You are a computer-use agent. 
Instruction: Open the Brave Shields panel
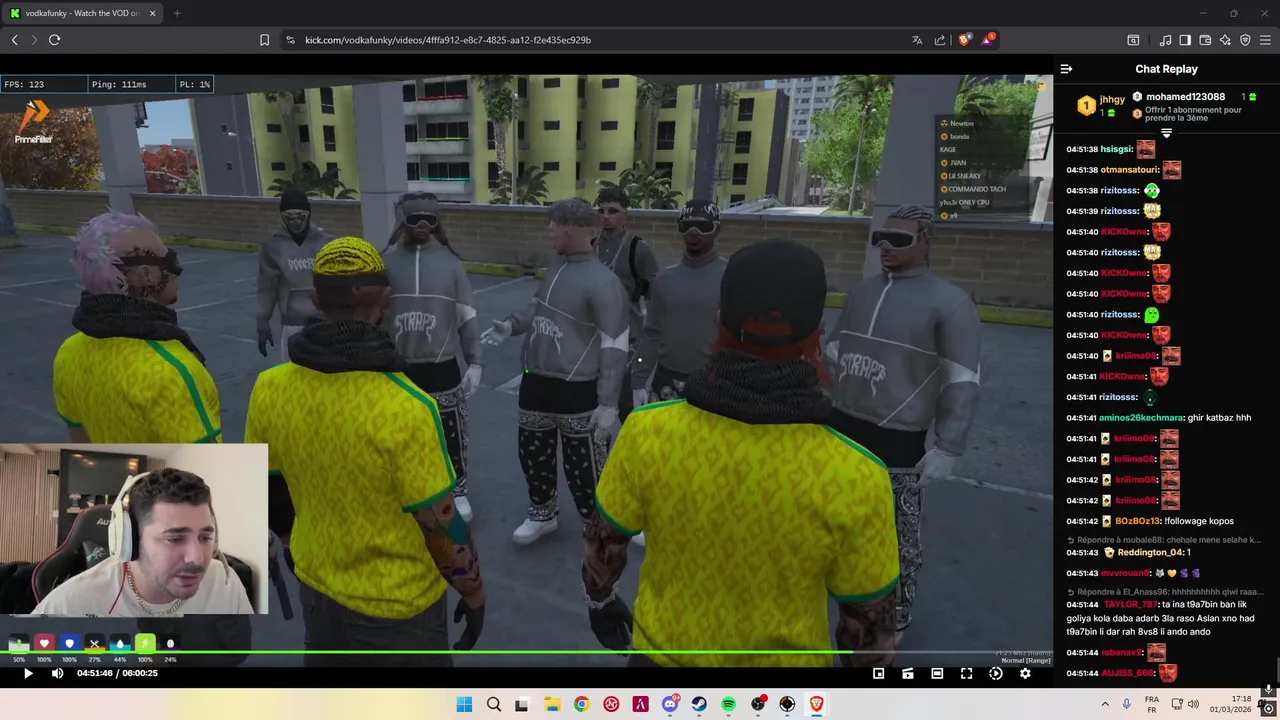pos(965,40)
